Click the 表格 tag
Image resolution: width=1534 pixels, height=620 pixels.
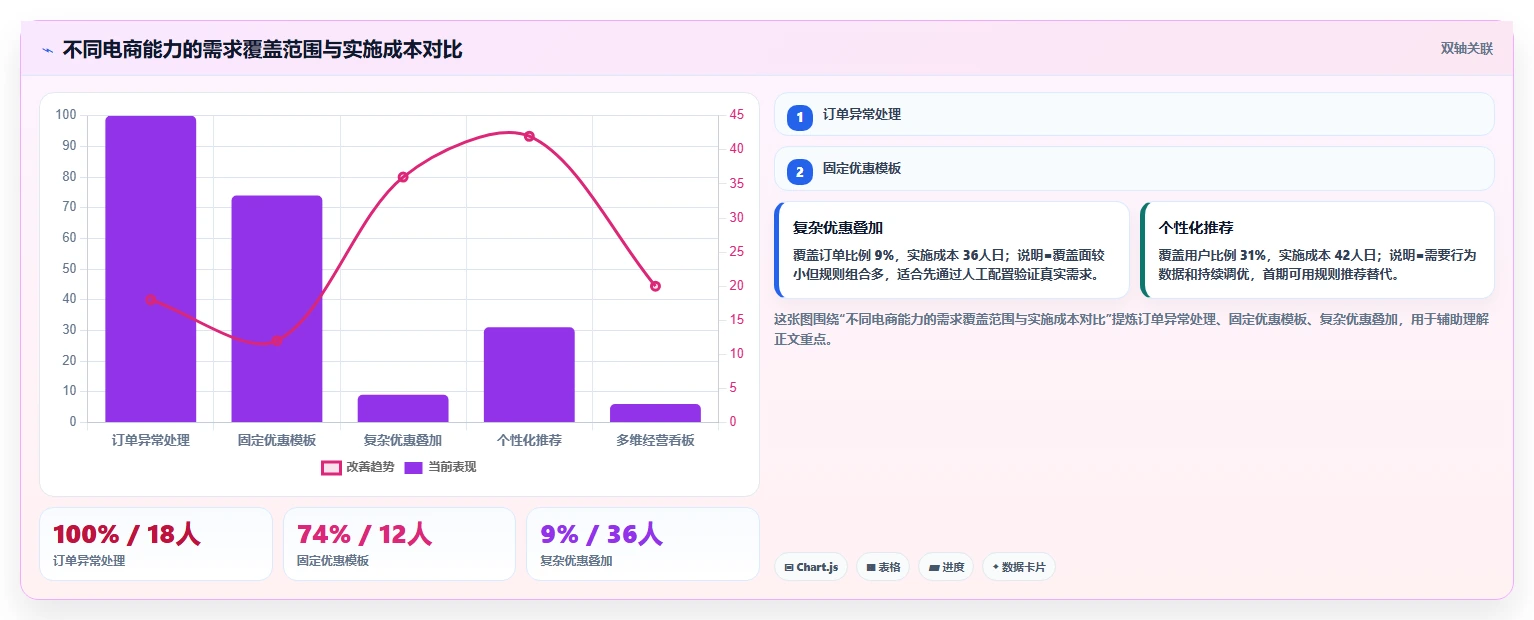(x=883, y=567)
